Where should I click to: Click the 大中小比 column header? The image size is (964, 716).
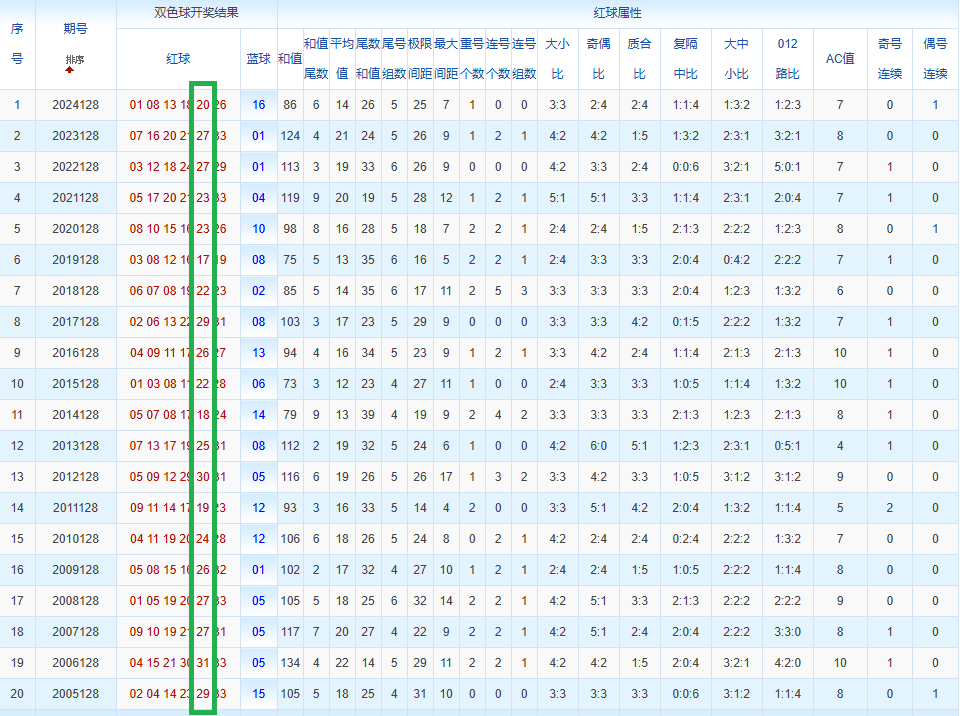click(737, 59)
